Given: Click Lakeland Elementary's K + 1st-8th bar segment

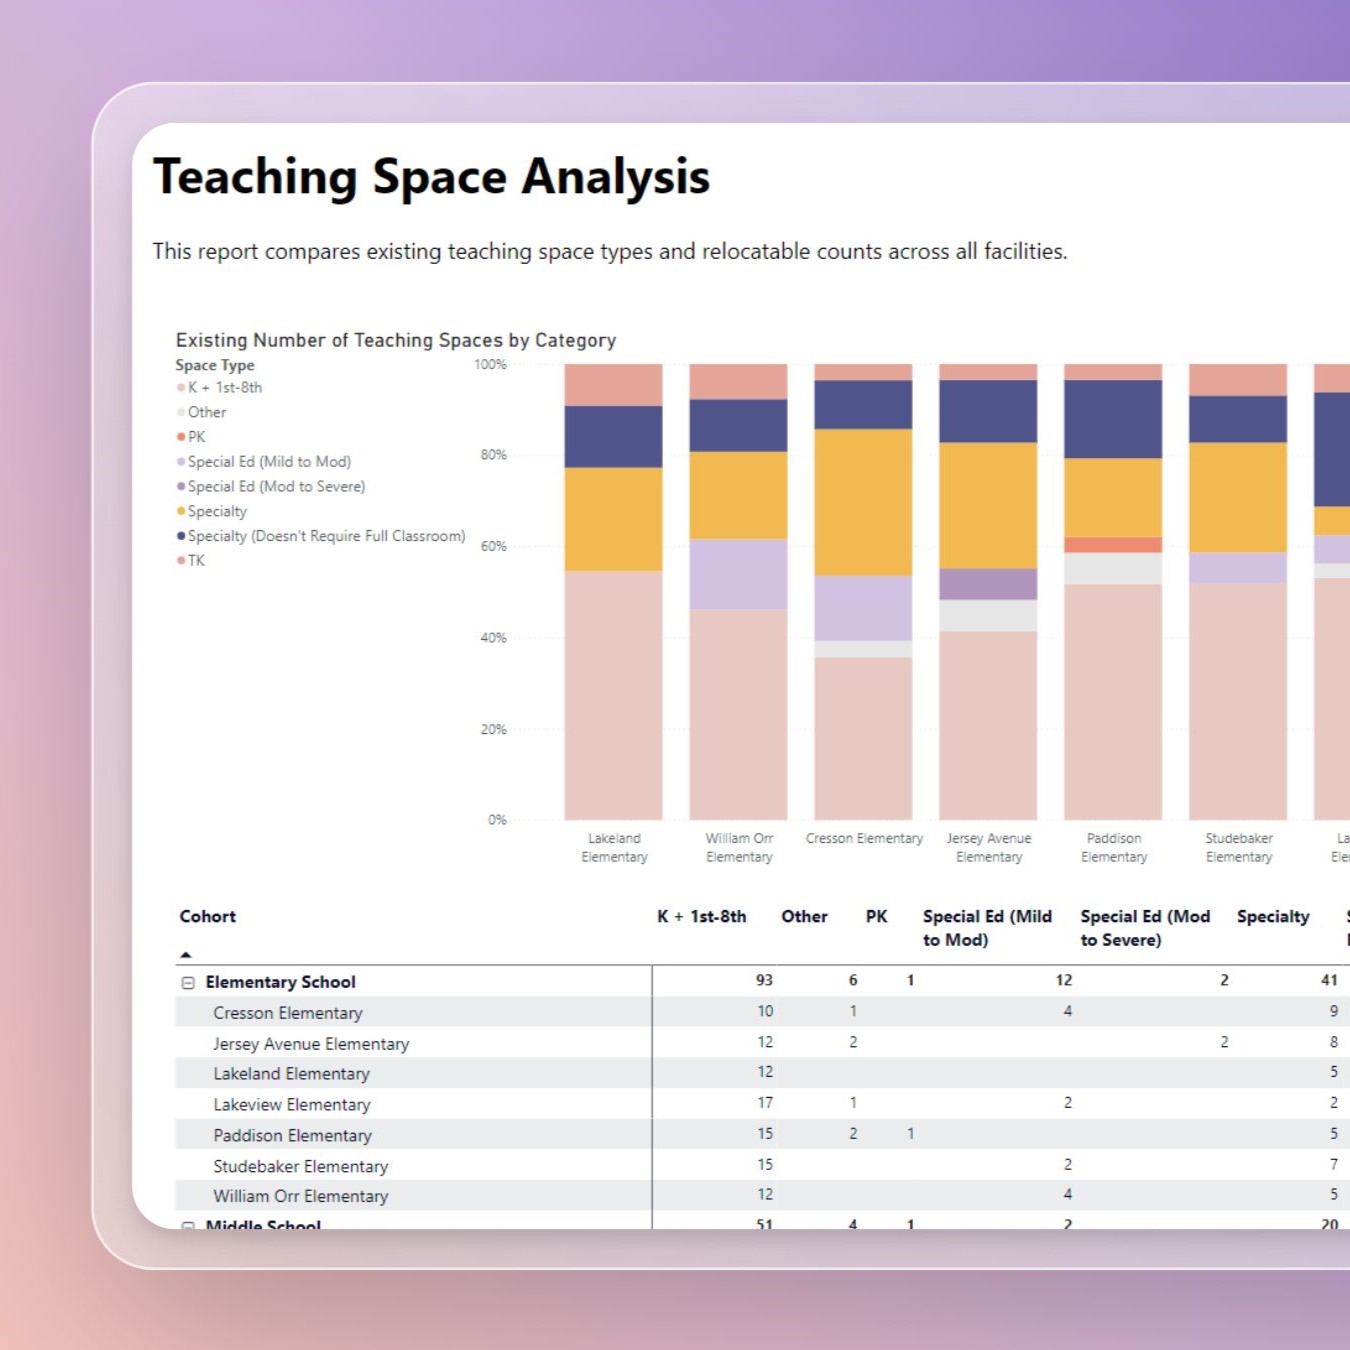Looking at the screenshot, I should point(613,695).
